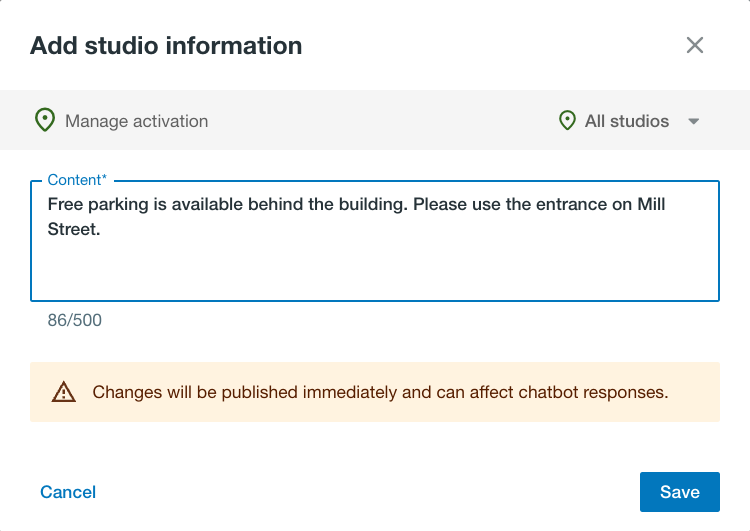Click the location pin beside All studios
750x531 pixels.
[567, 120]
